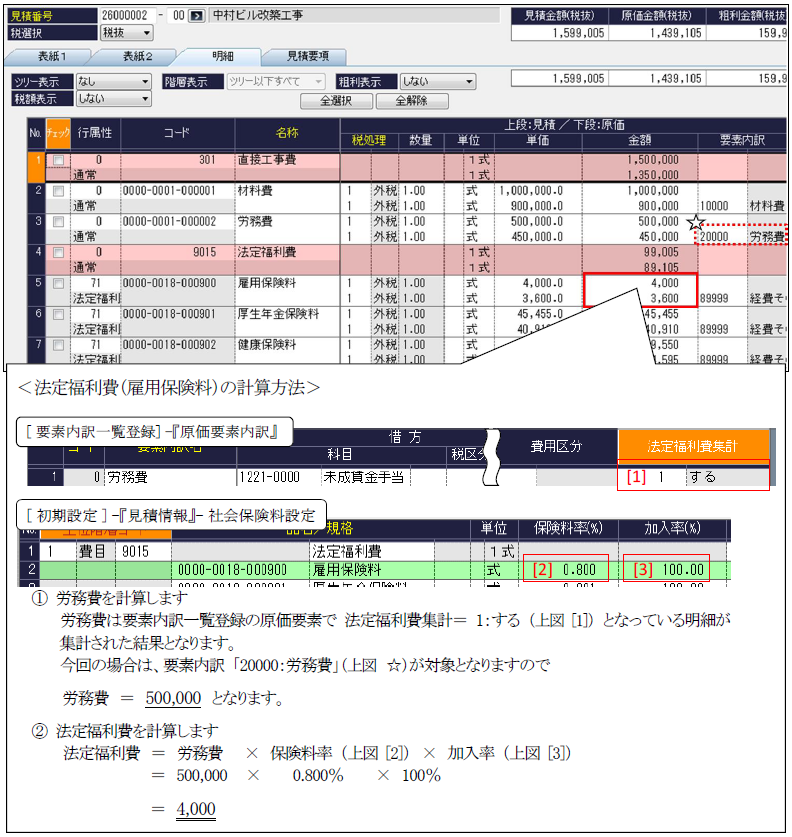
Task: Click the unit price cell 1,000,000.0
Action: pyautogui.click(x=538, y=191)
